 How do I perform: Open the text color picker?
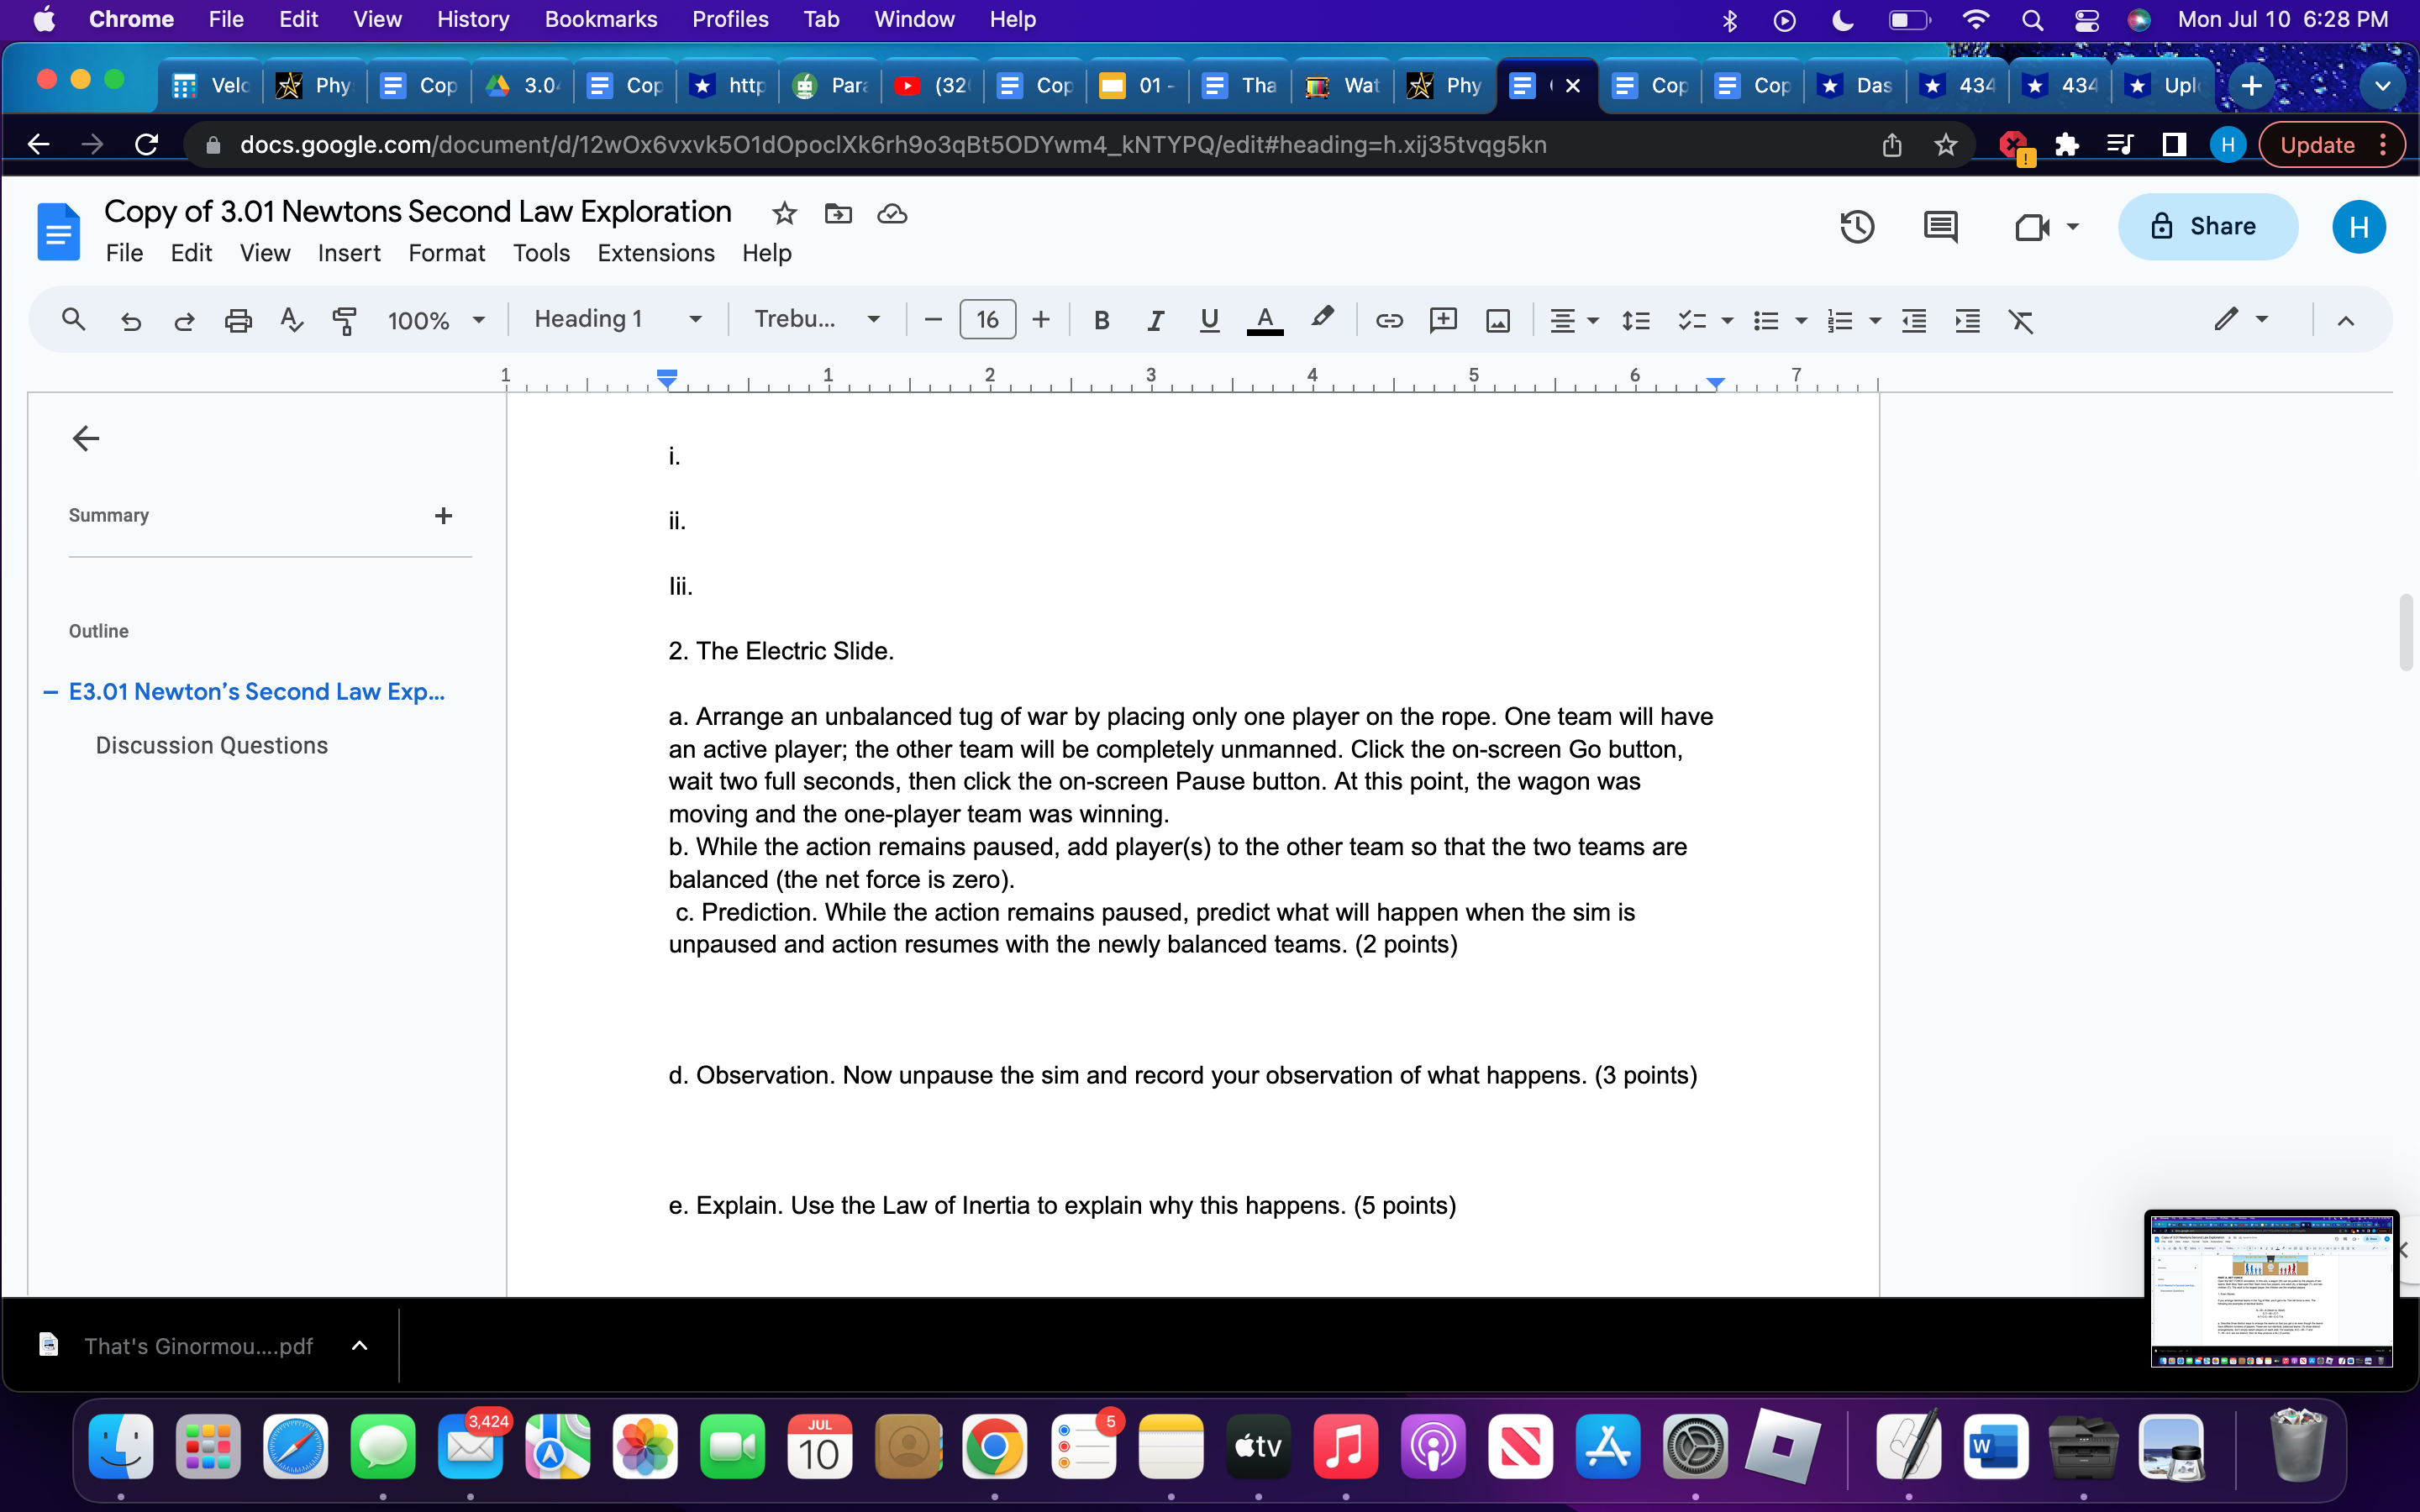click(x=1264, y=320)
